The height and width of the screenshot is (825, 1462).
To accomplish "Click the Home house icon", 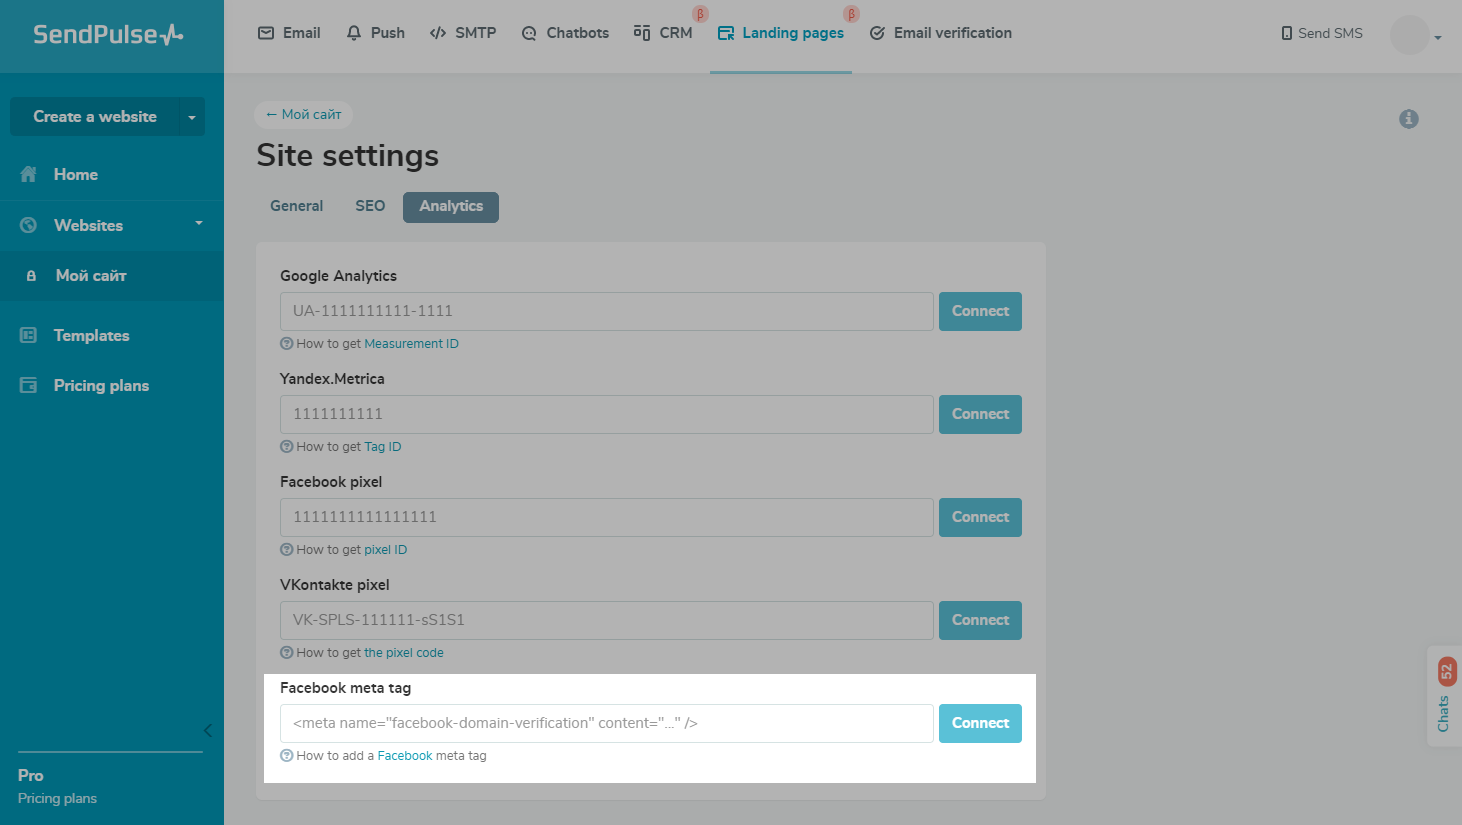I will click(29, 174).
